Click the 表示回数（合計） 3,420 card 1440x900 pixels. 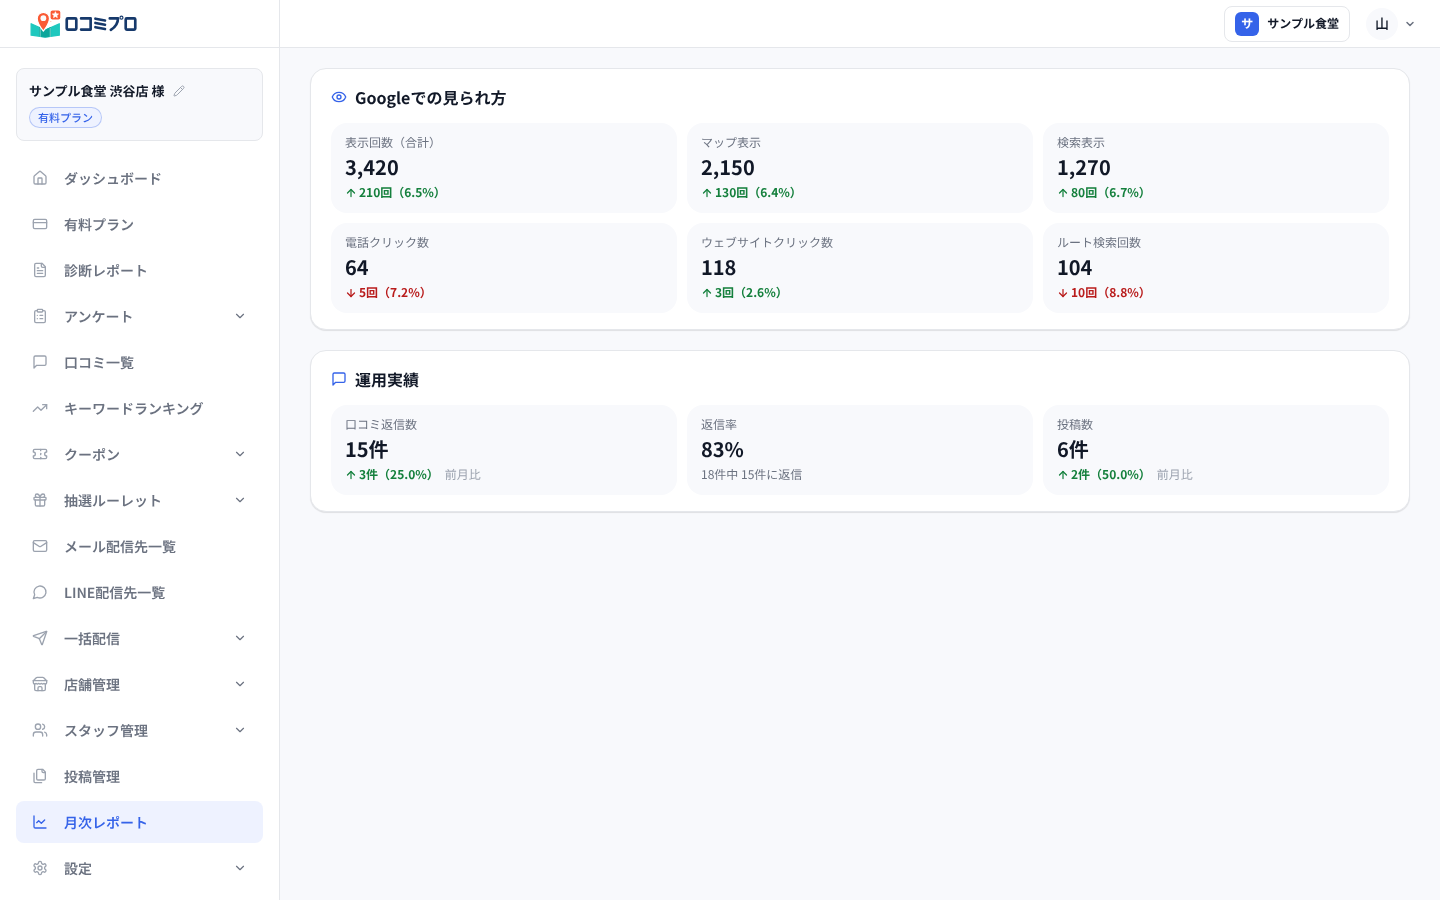tap(504, 168)
